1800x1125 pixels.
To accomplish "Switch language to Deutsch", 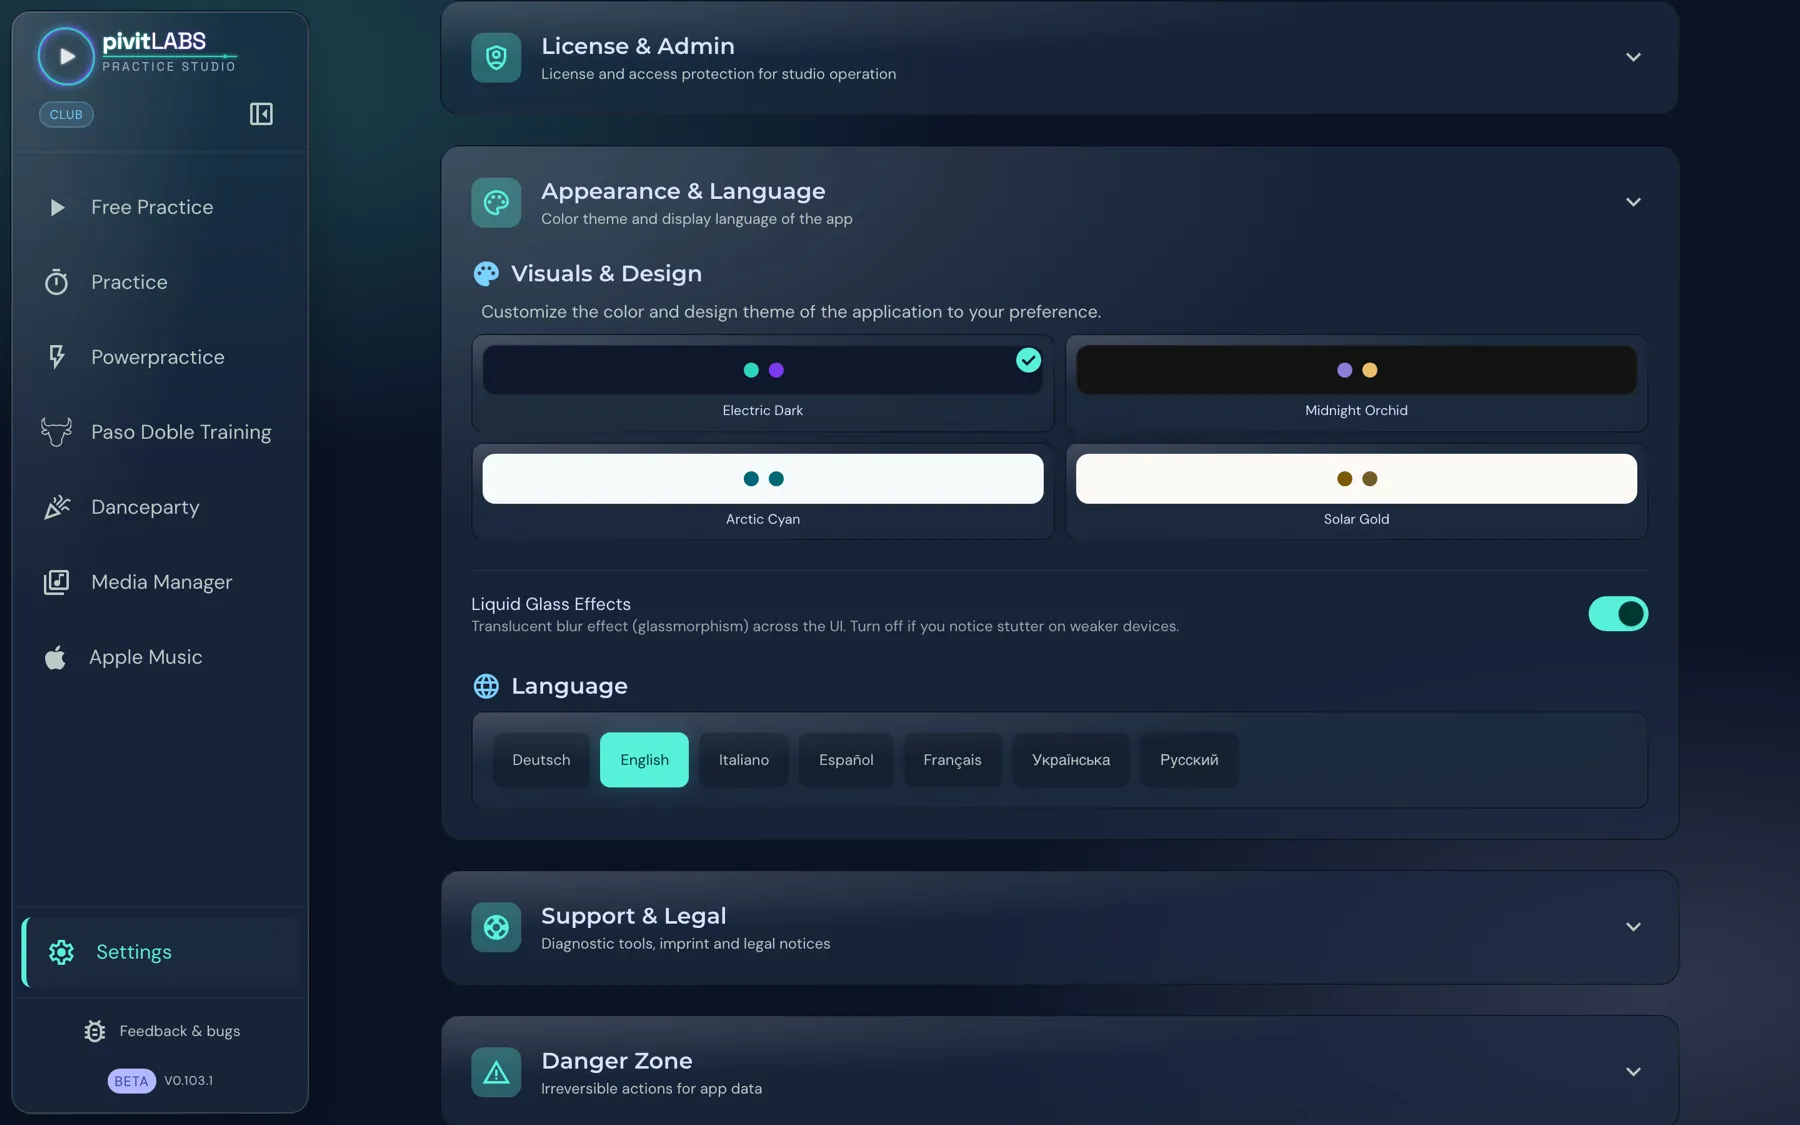I will tap(541, 760).
